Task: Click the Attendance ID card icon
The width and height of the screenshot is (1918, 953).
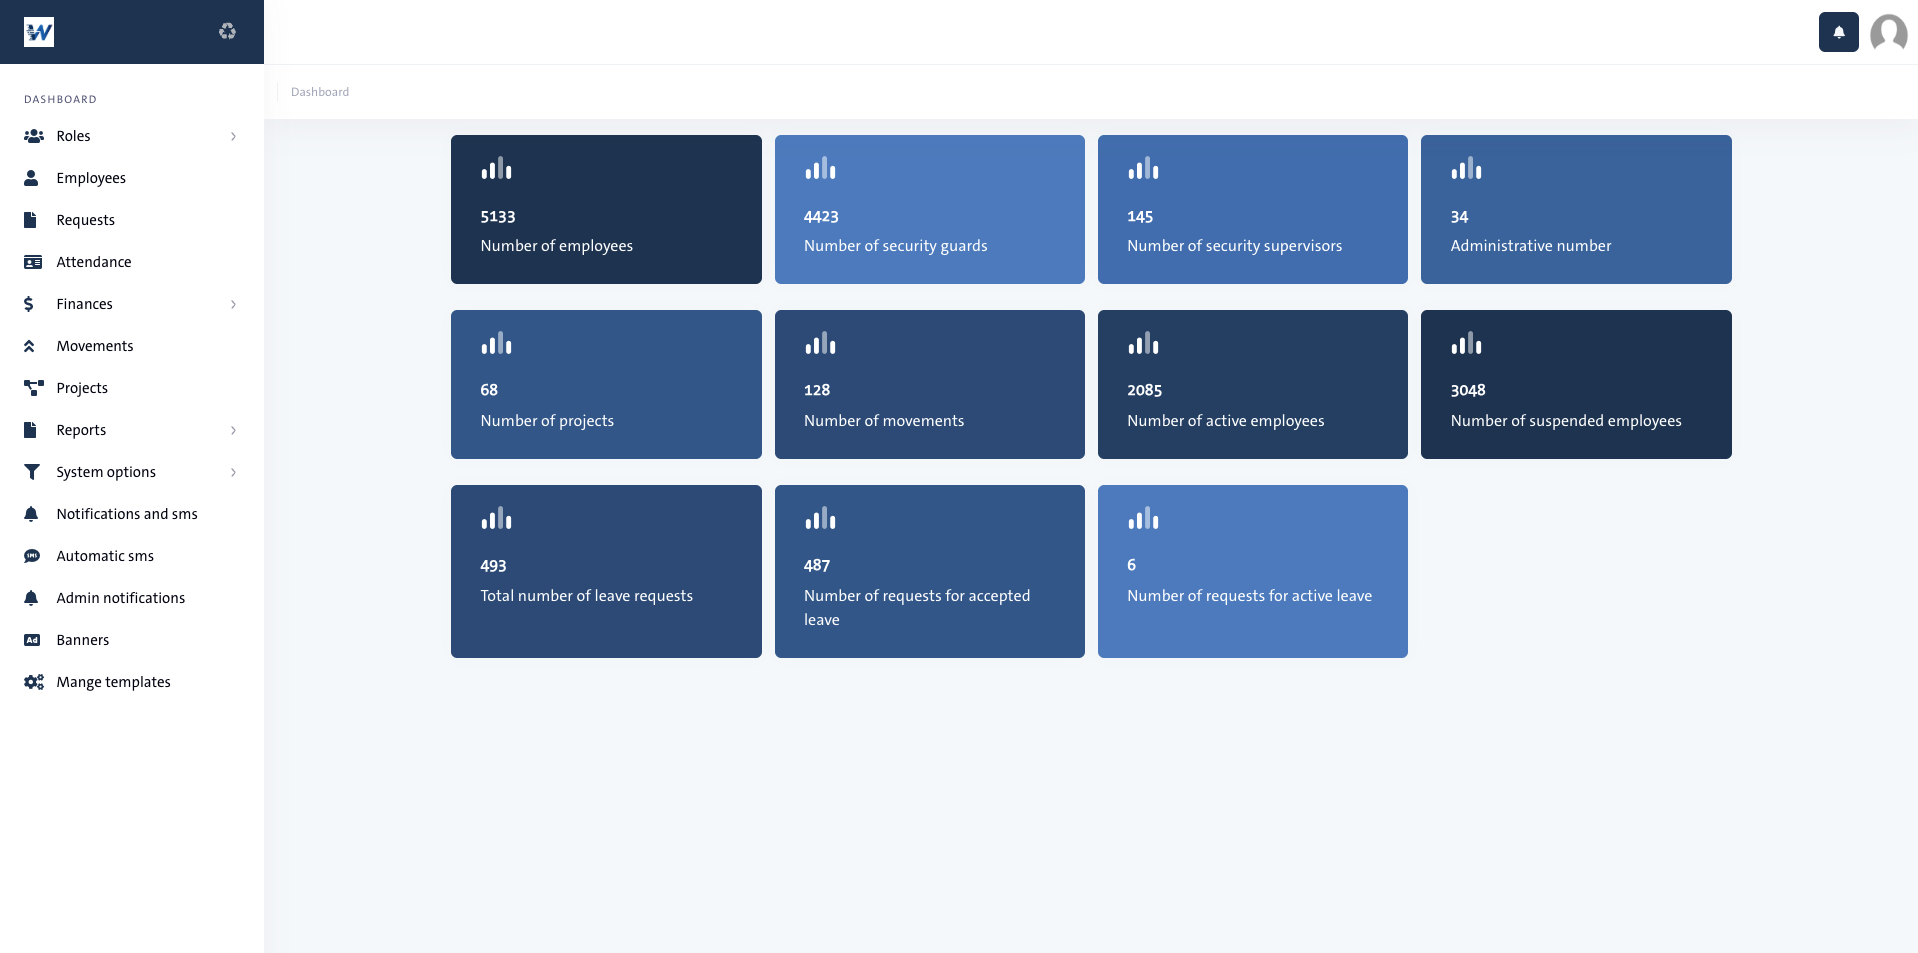Action: click(33, 262)
